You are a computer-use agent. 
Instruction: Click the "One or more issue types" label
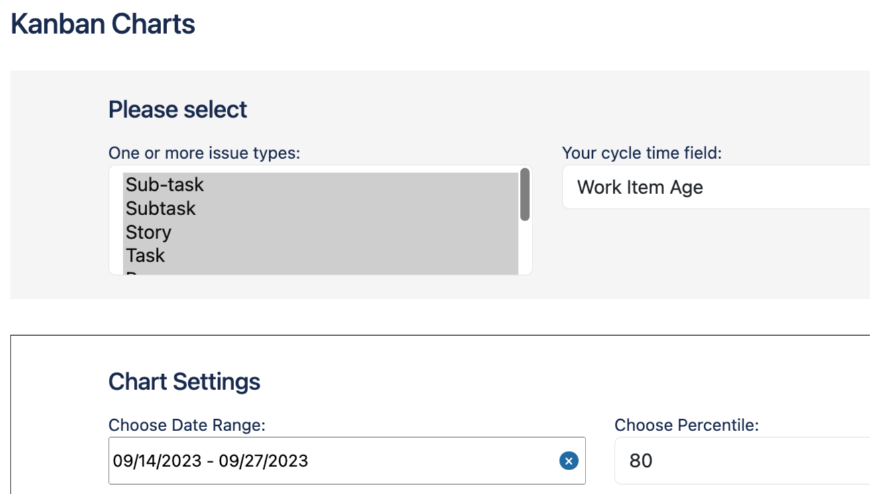(204, 153)
